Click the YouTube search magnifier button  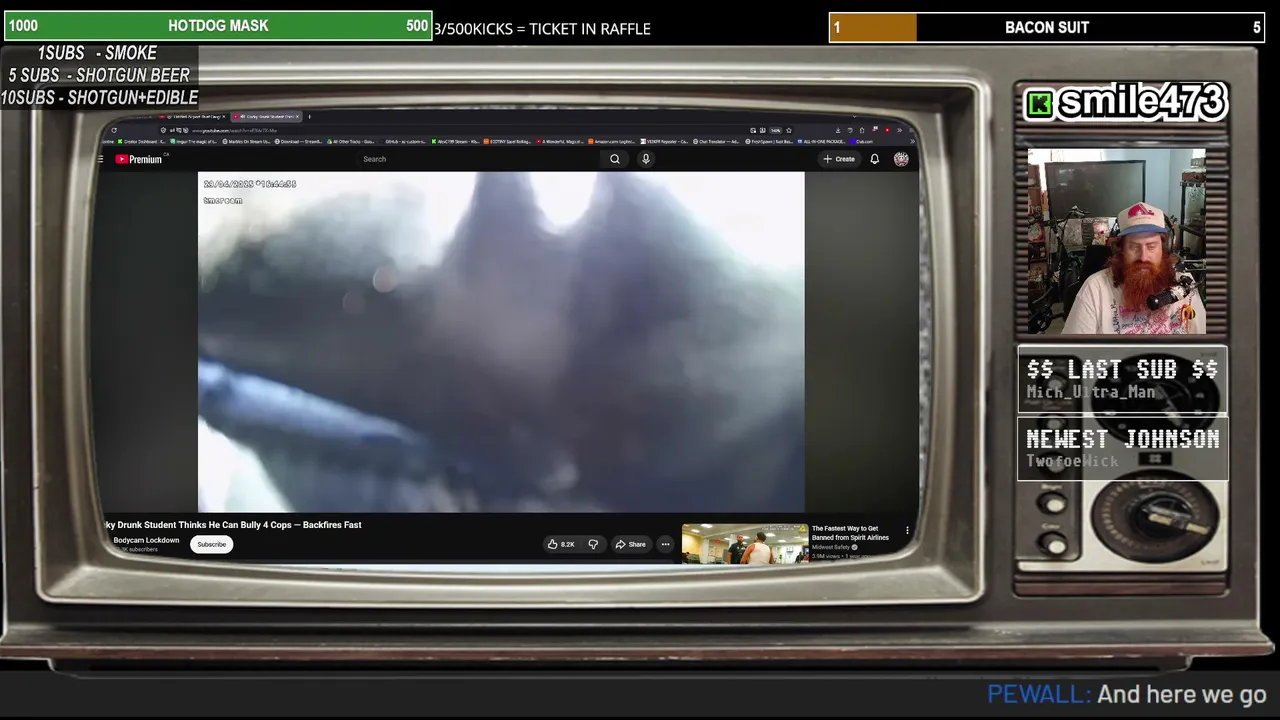(615, 159)
